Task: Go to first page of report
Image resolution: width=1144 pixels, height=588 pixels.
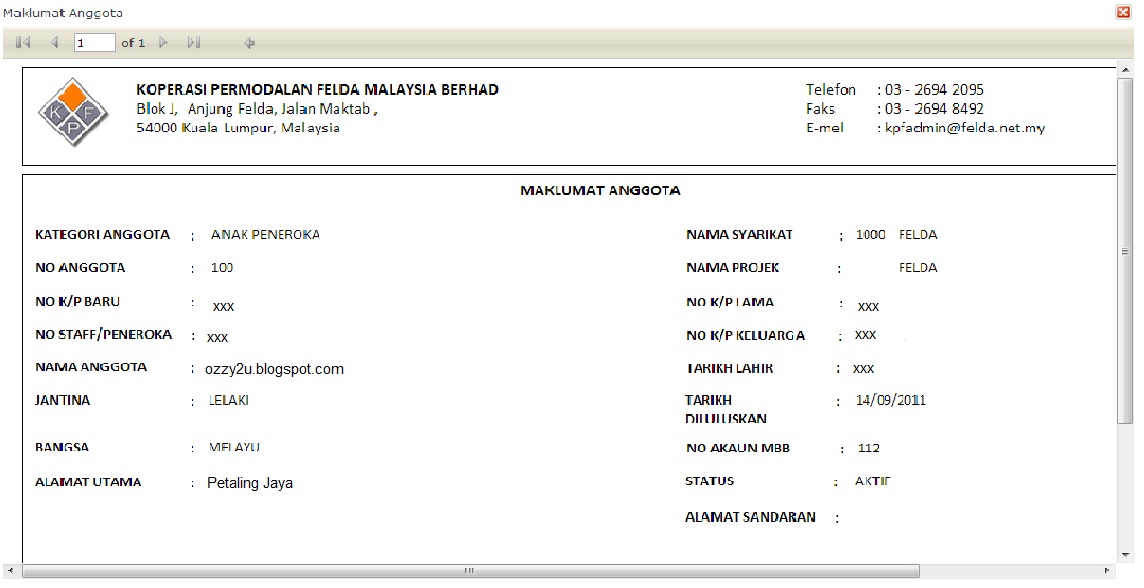Action: (x=23, y=42)
